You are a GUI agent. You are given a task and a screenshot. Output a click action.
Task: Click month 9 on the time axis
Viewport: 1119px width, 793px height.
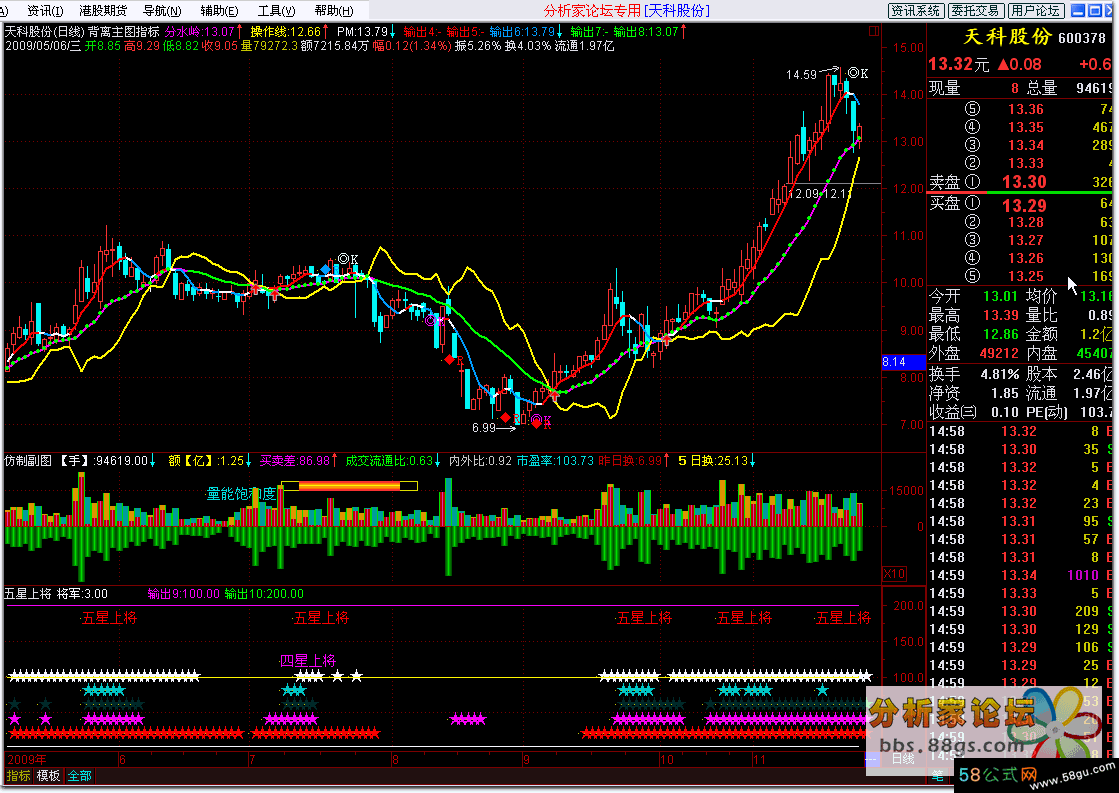tap(527, 759)
